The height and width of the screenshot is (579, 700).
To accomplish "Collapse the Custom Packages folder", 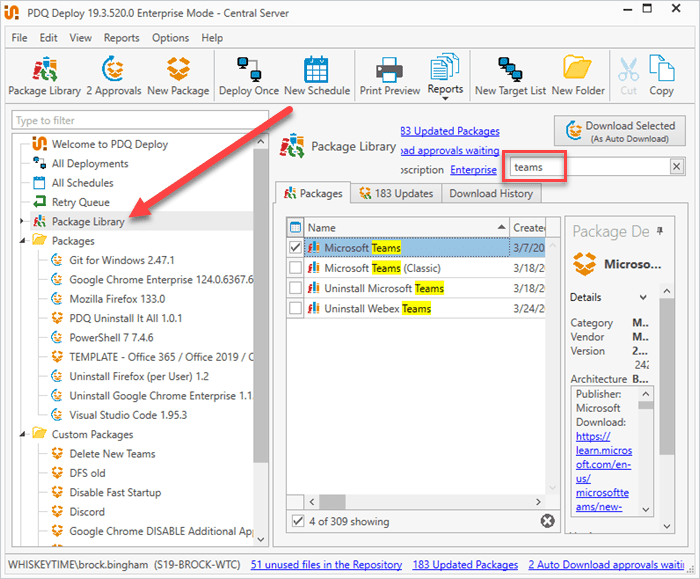I will 22,434.
